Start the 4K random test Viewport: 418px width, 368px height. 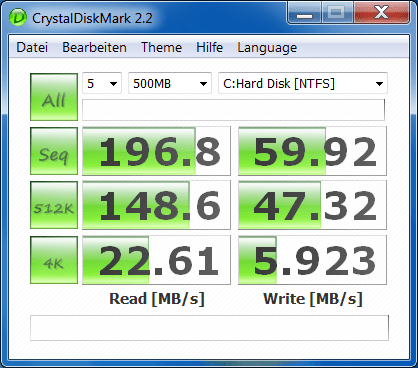(x=54, y=260)
